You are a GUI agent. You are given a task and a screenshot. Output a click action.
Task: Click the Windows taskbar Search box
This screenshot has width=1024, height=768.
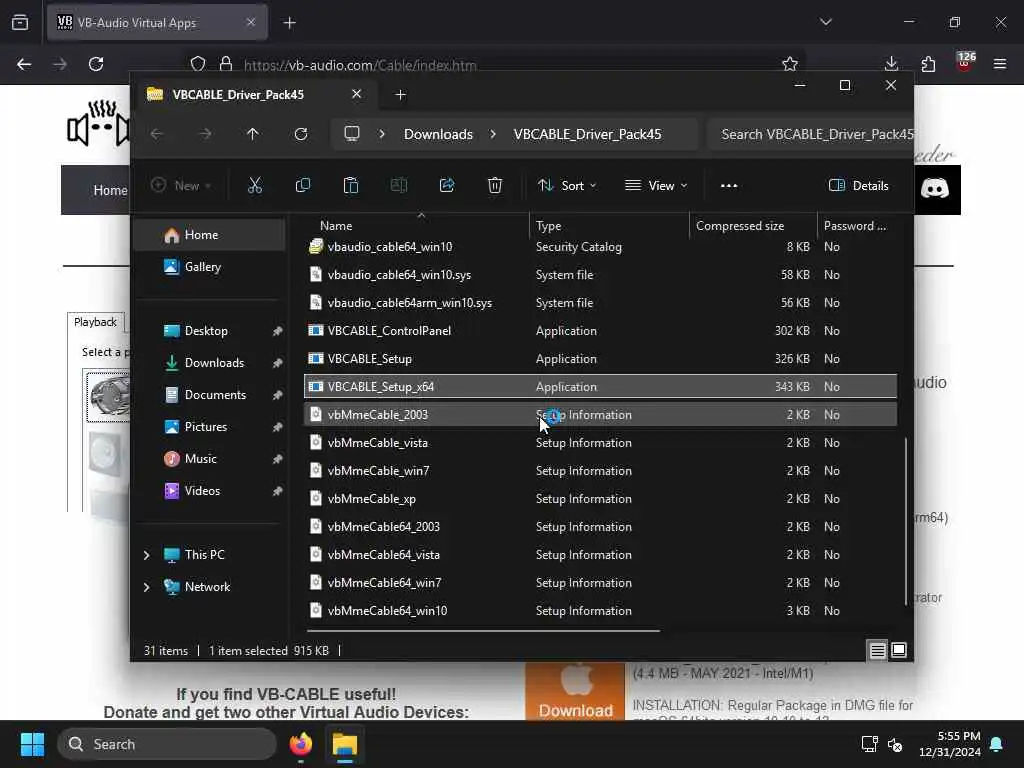pos(167,744)
